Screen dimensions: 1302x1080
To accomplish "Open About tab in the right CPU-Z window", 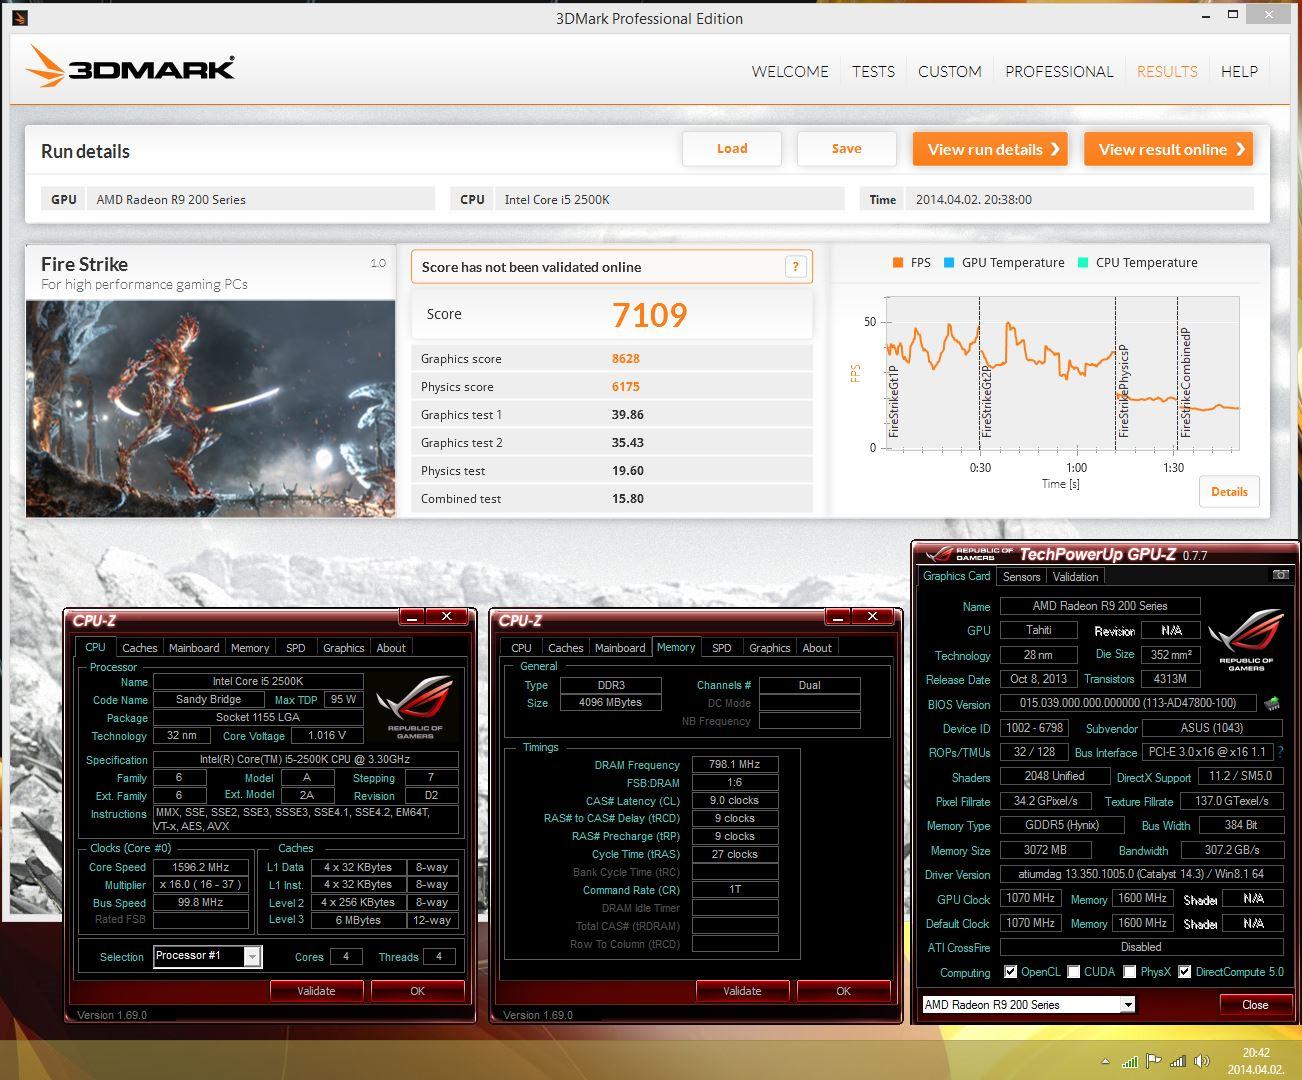I will pyautogui.click(x=817, y=648).
